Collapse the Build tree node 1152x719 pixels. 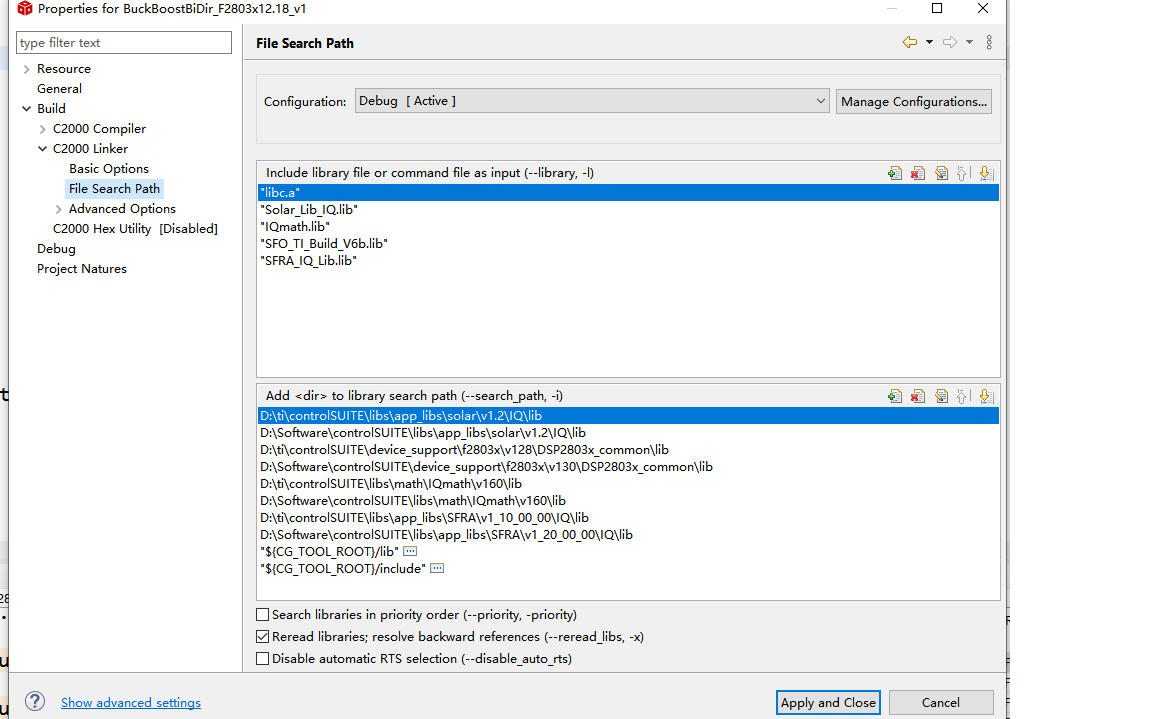point(26,109)
